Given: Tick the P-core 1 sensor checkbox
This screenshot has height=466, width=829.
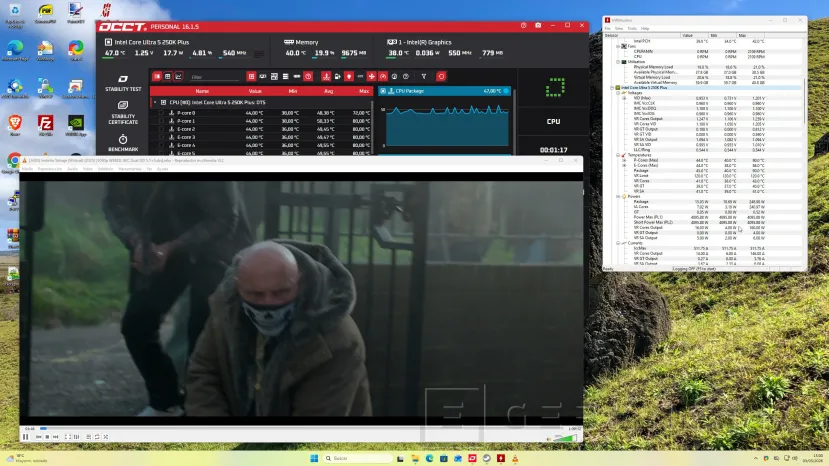Looking at the screenshot, I should click(161, 121).
